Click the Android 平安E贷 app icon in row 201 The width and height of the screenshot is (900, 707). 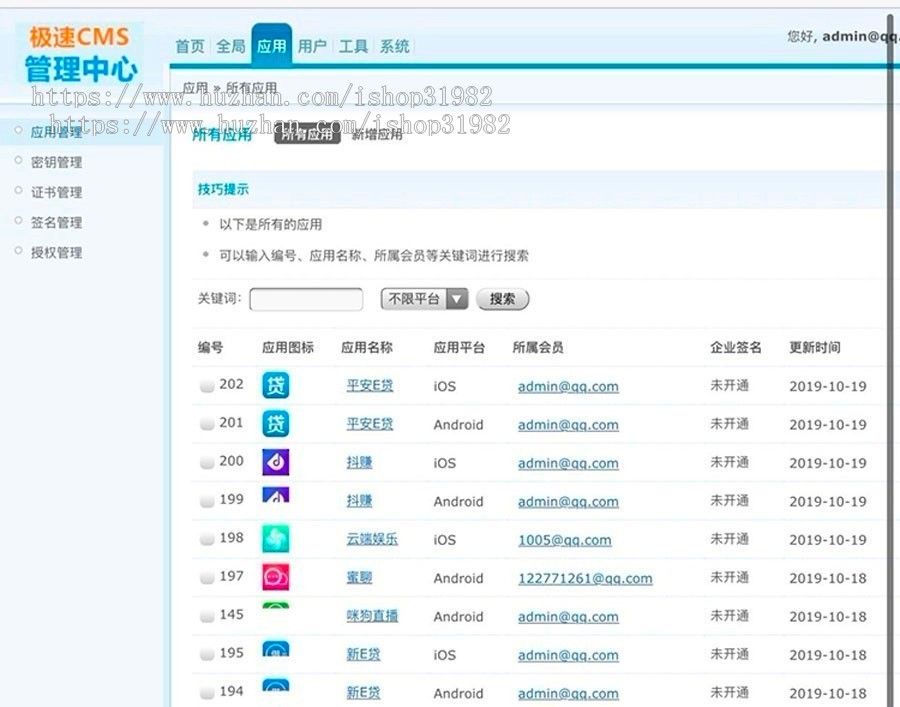click(x=275, y=423)
